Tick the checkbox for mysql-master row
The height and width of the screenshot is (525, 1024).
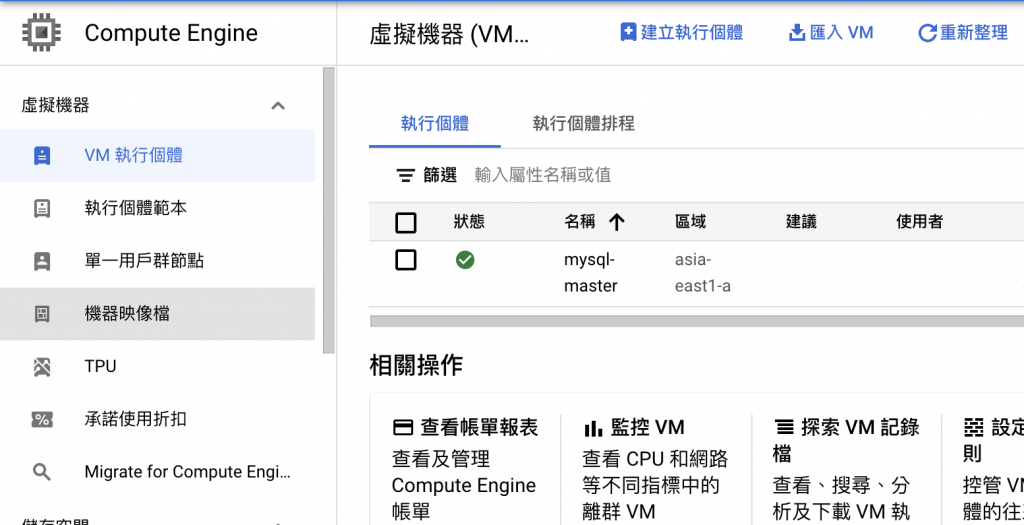[x=406, y=260]
